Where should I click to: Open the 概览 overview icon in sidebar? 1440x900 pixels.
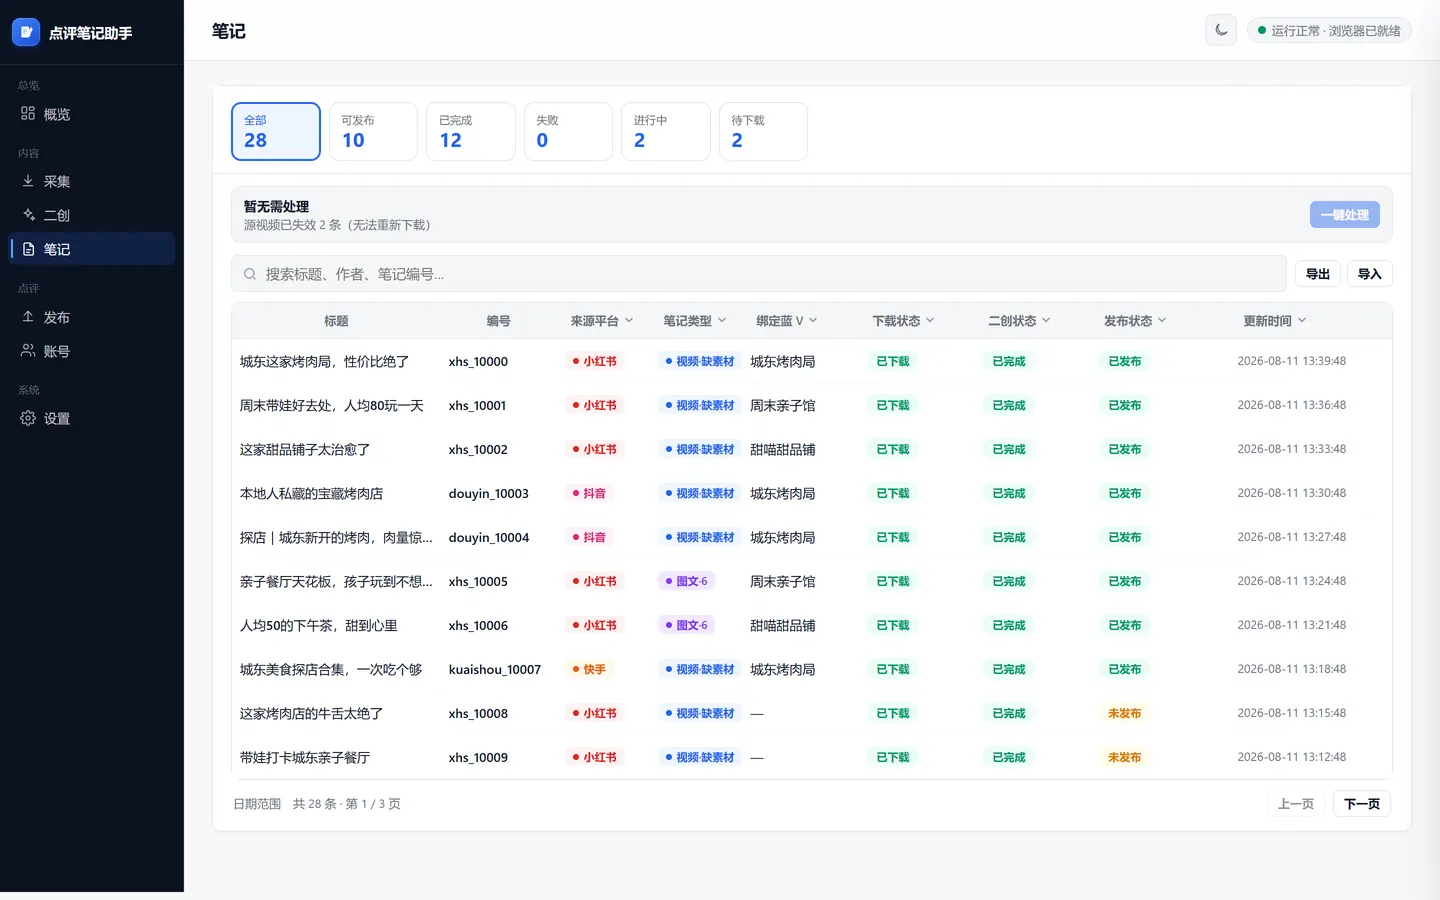(28, 113)
